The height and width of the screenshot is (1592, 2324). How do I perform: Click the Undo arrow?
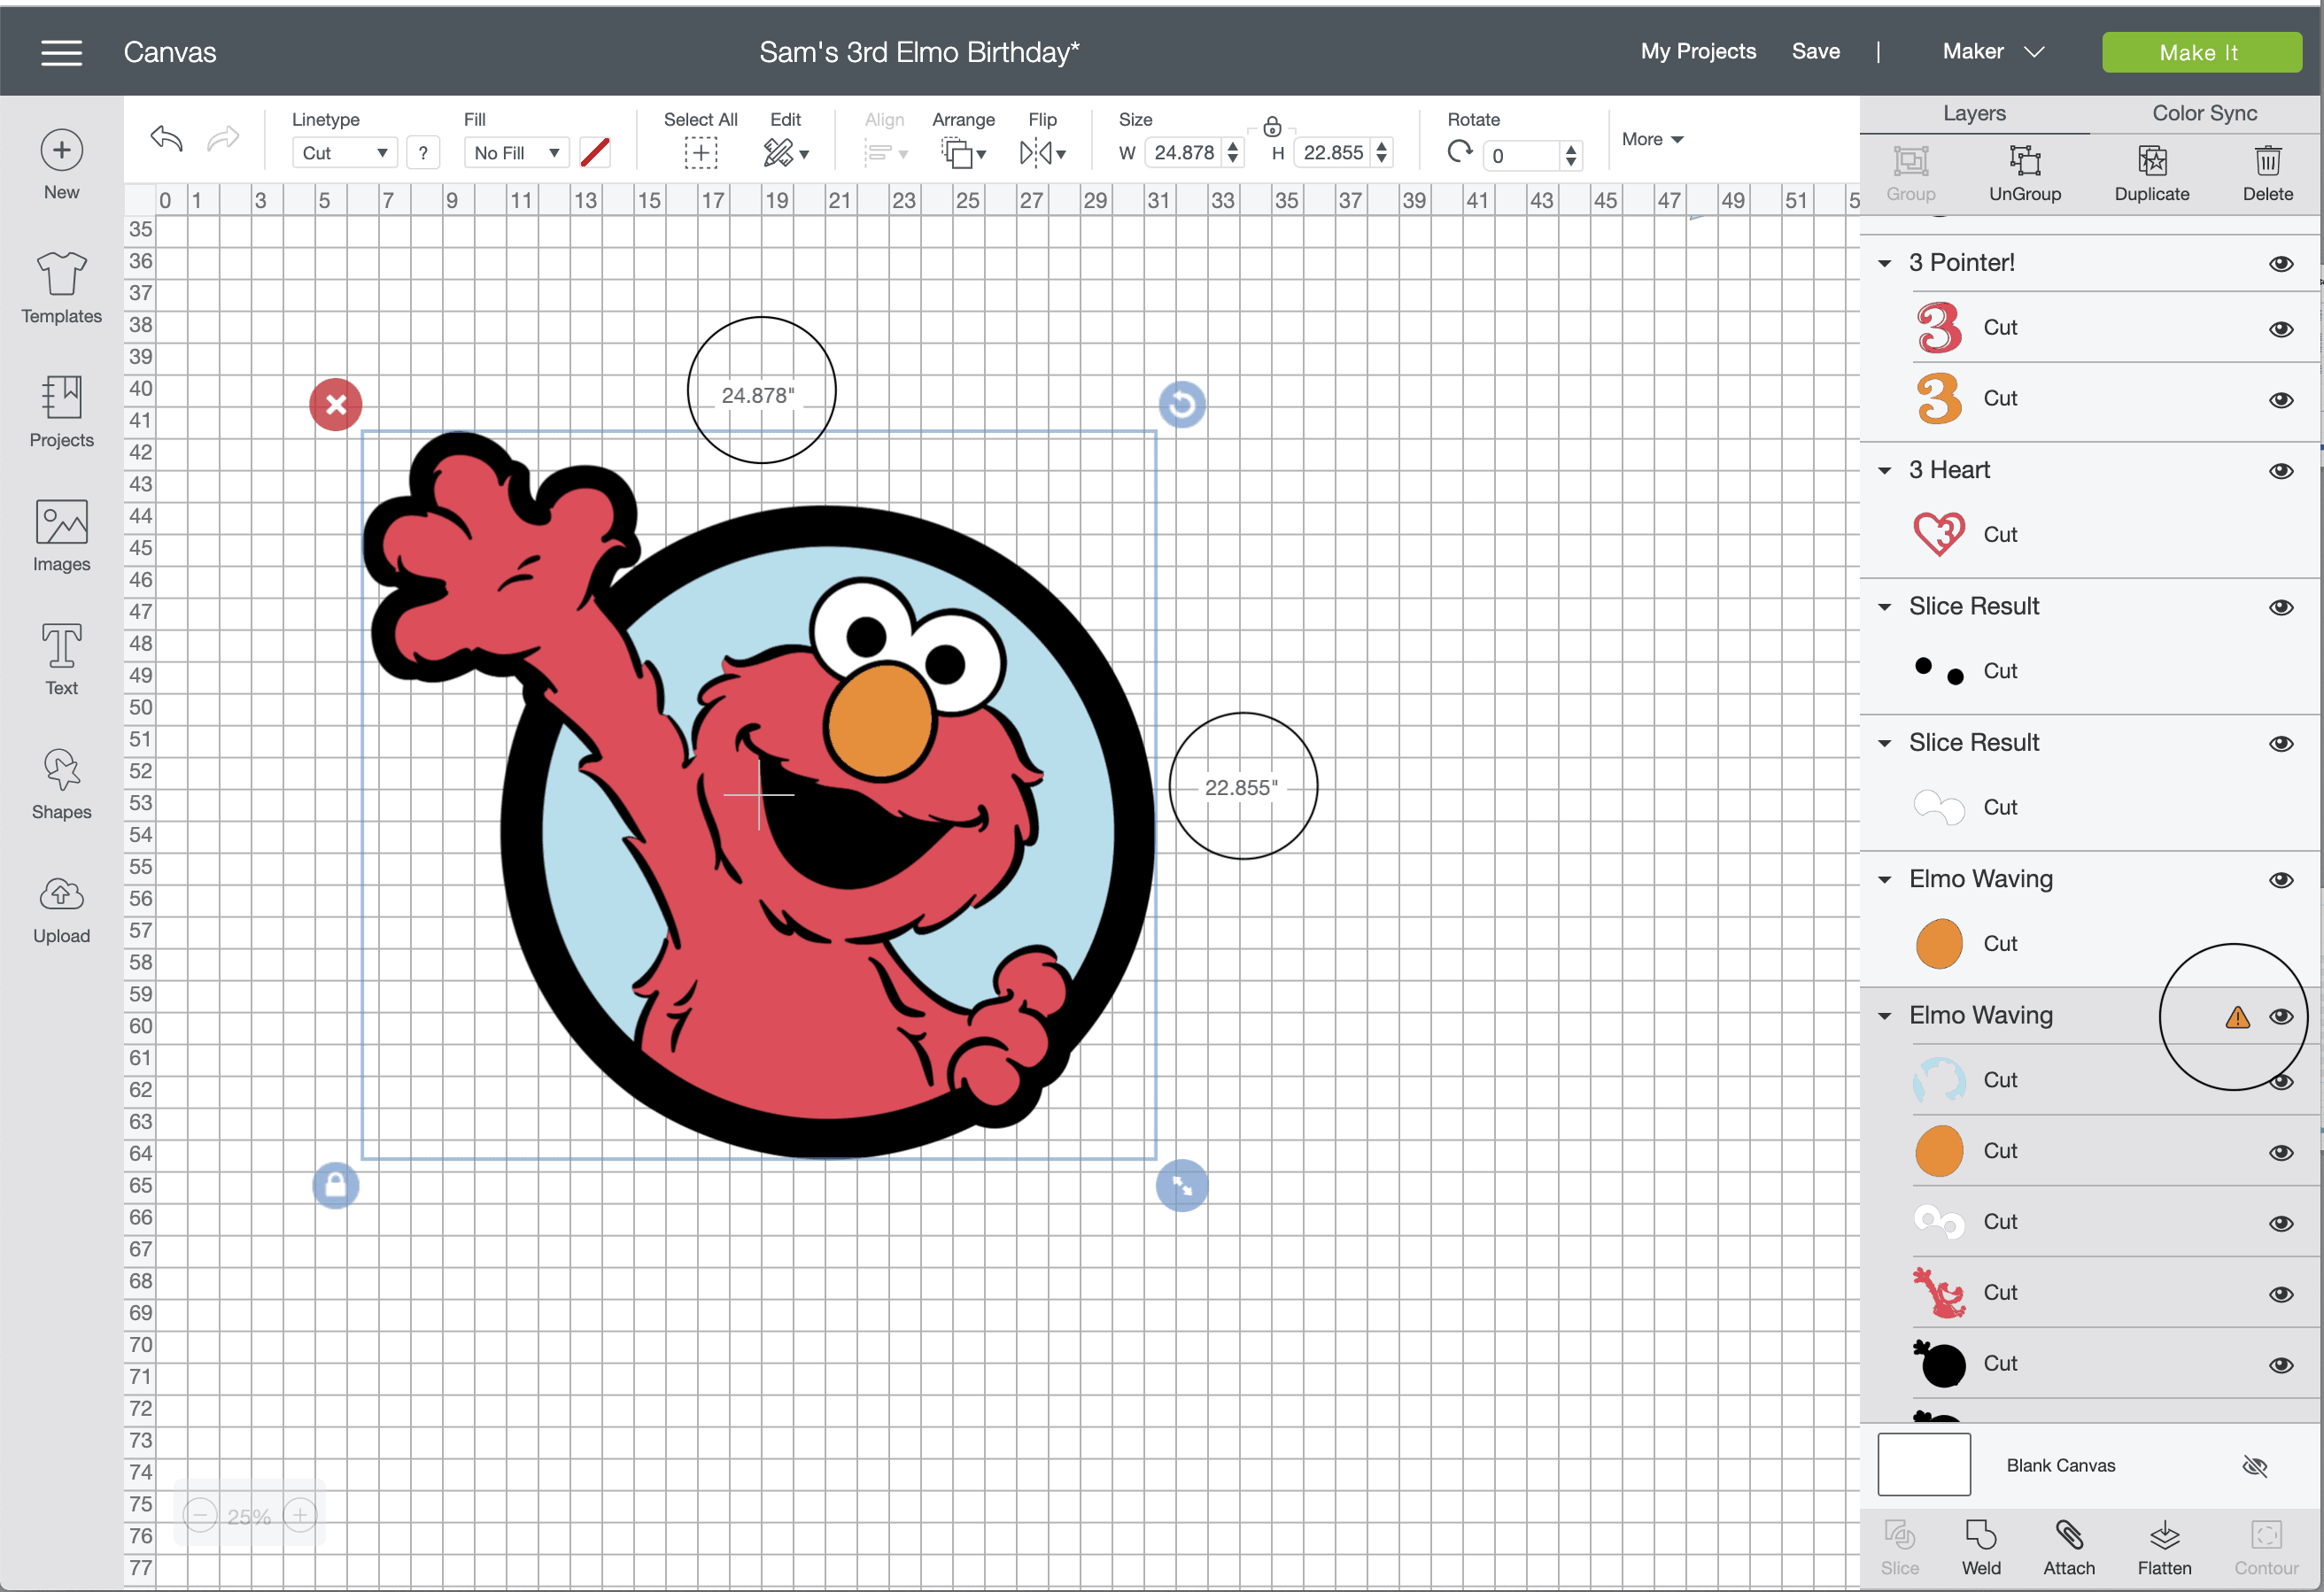167,138
